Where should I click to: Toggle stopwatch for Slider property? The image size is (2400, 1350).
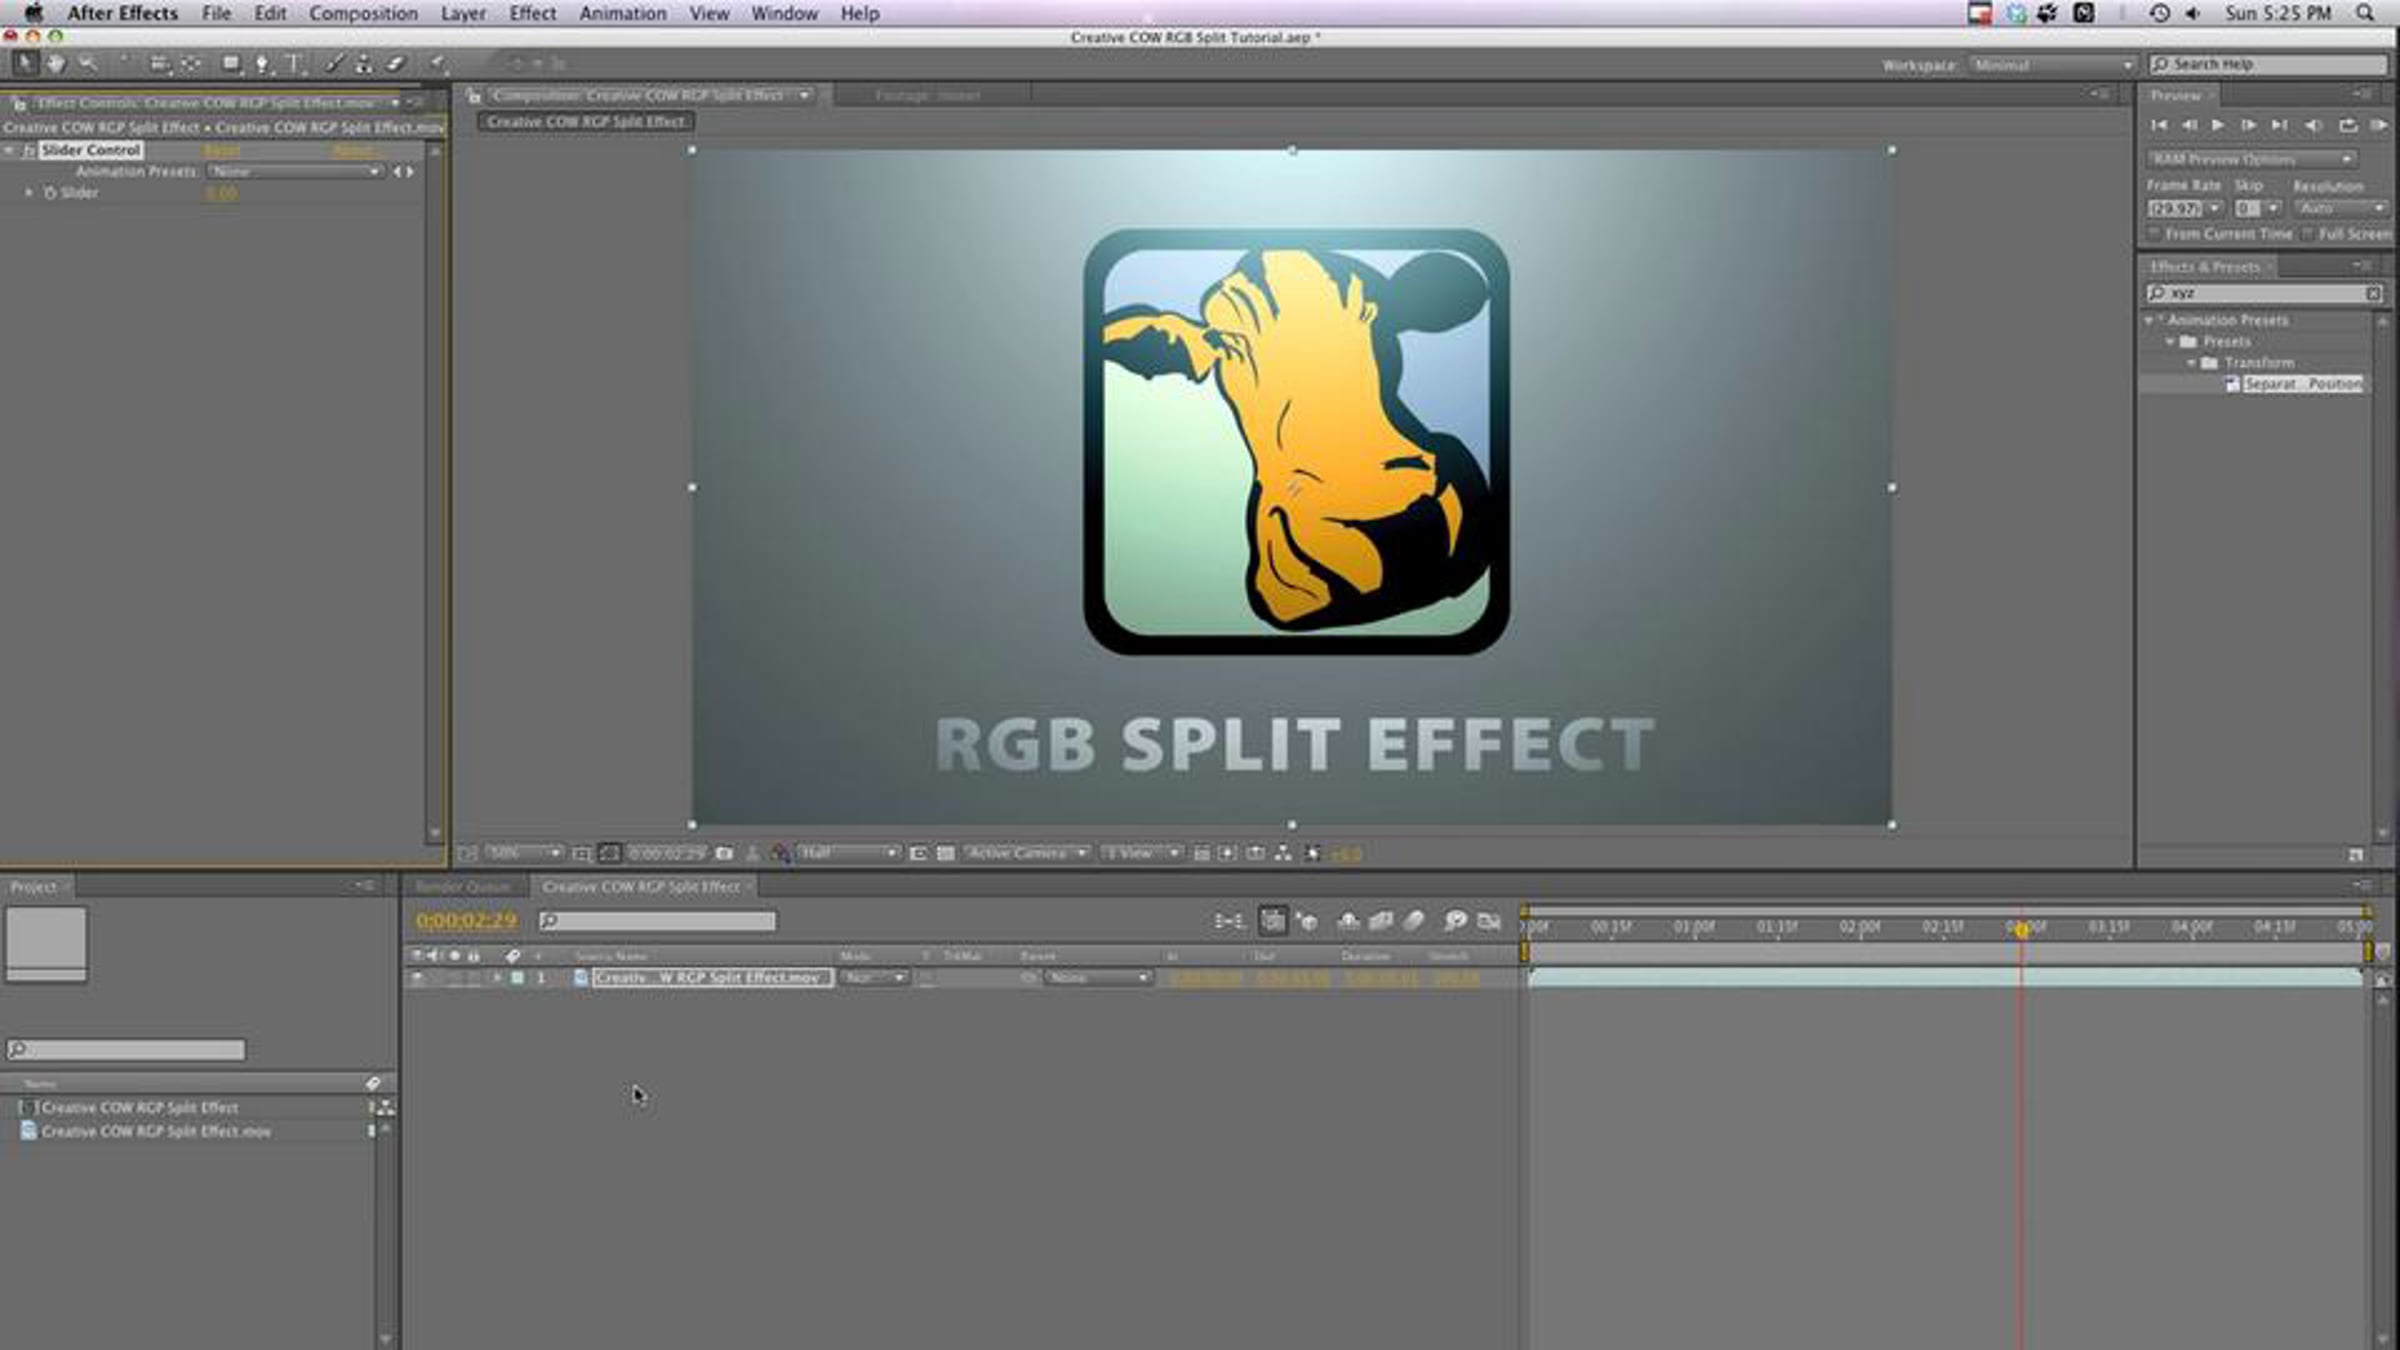click(50, 193)
